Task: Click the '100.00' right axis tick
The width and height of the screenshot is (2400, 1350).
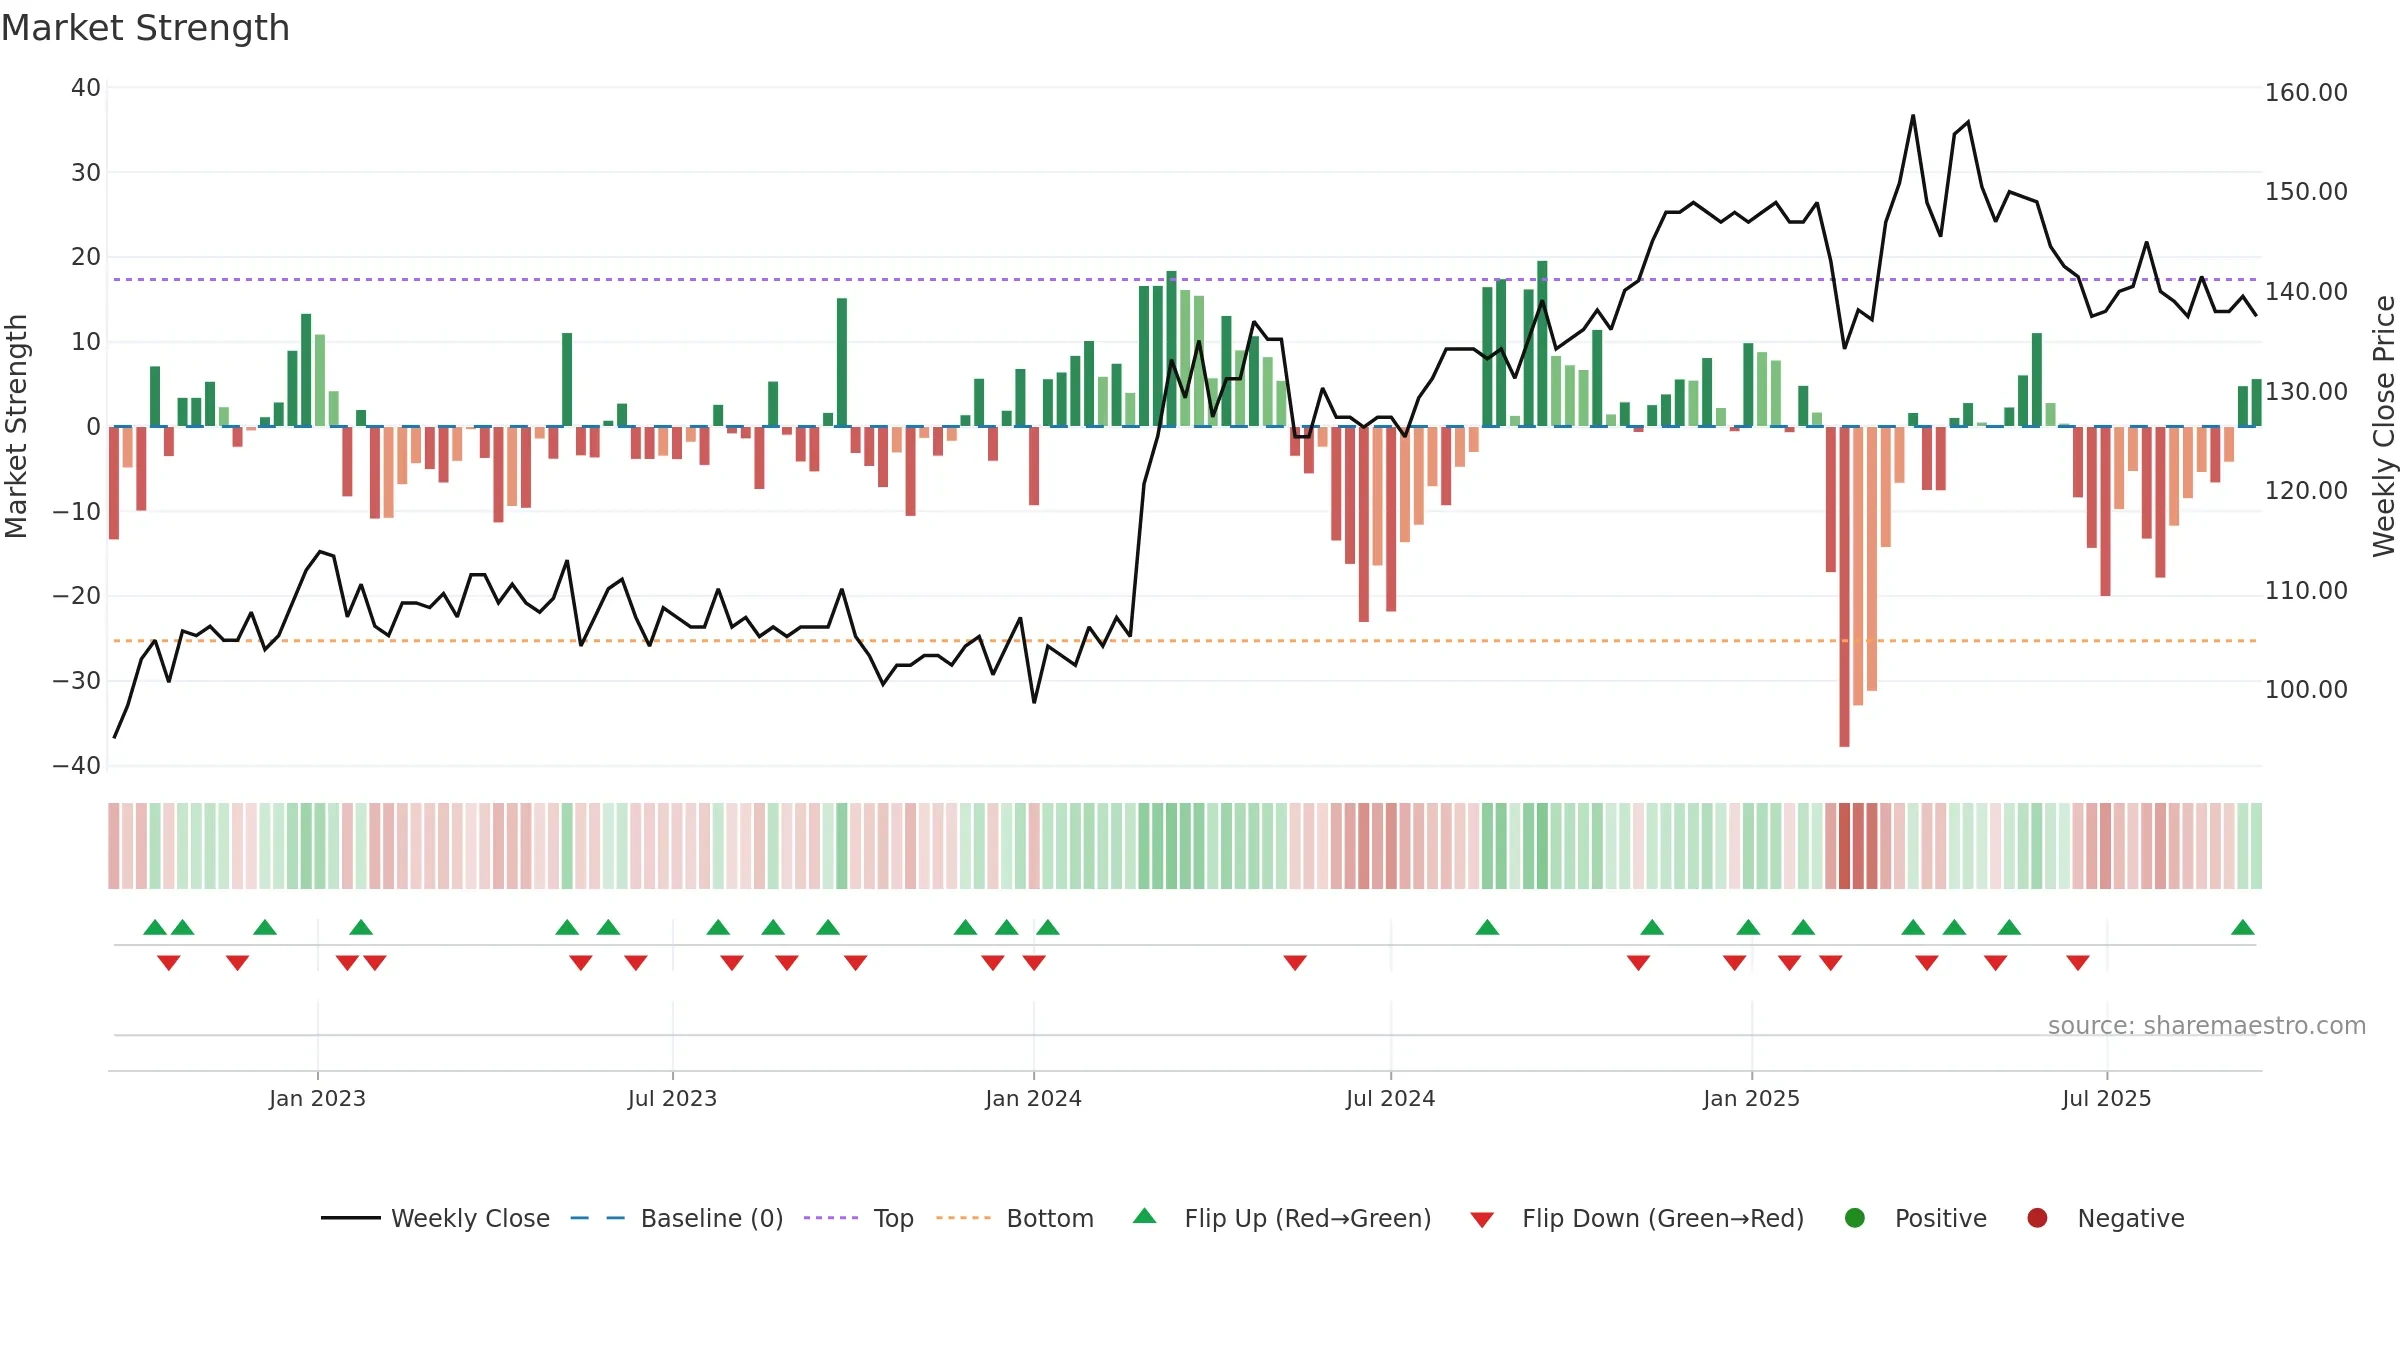Action: click(x=2306, y=690)
